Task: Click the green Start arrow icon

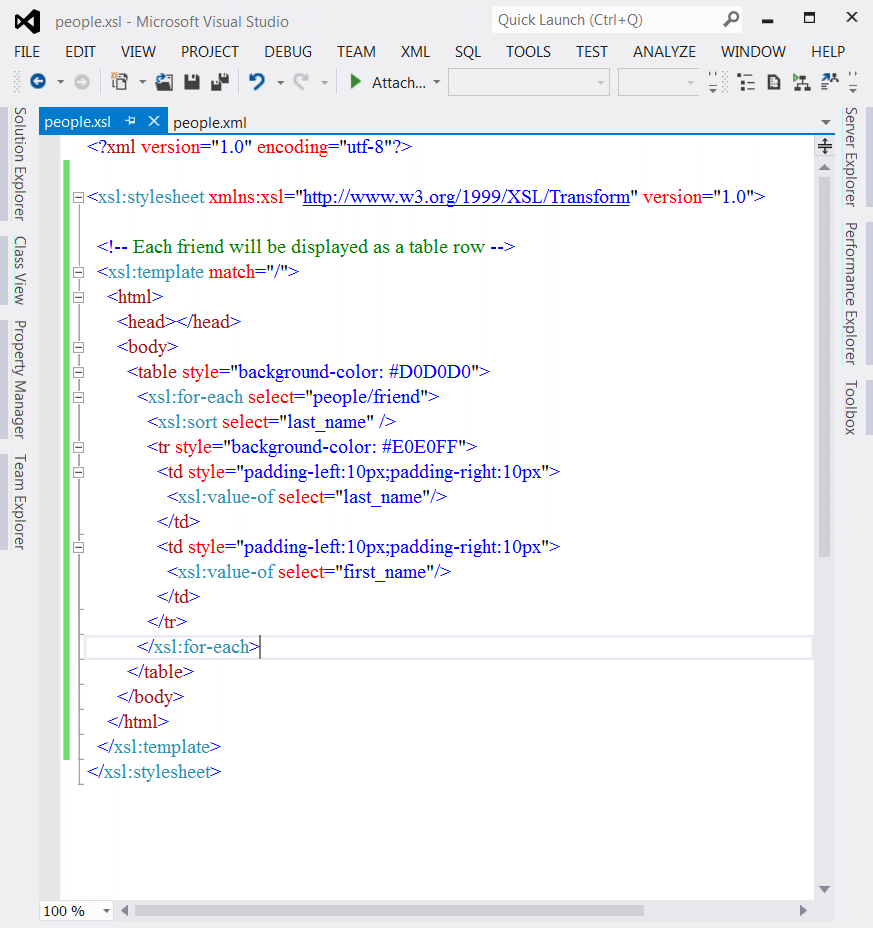Action: point(355,81)
